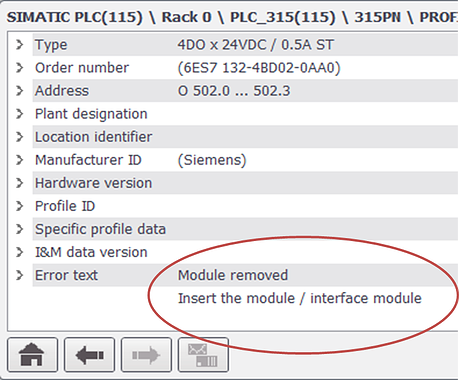Expand the Location identifier row chevron
Image resolution: width=459 pixels, height=380 pixels.
click(20, 137)
